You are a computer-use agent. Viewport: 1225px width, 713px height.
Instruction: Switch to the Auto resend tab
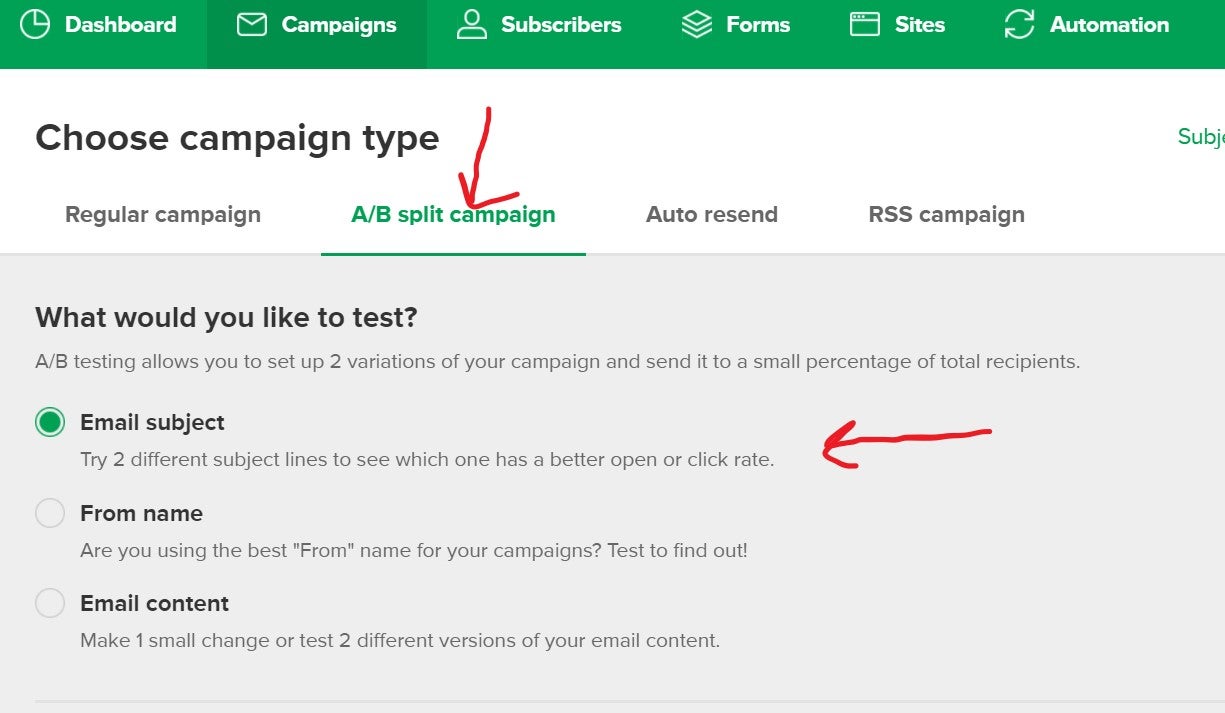tap(712, 214)
